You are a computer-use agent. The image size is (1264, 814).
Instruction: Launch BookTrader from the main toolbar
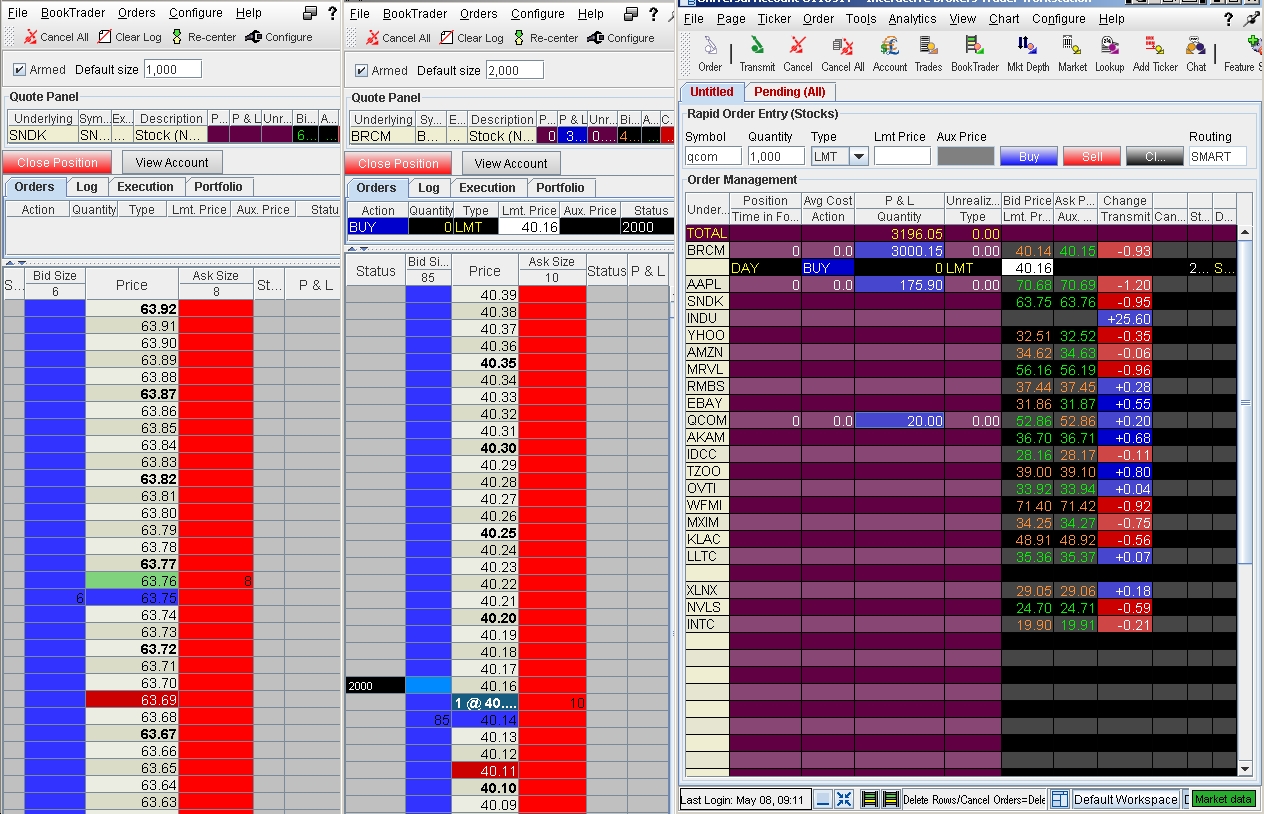(x=974, y=53)
